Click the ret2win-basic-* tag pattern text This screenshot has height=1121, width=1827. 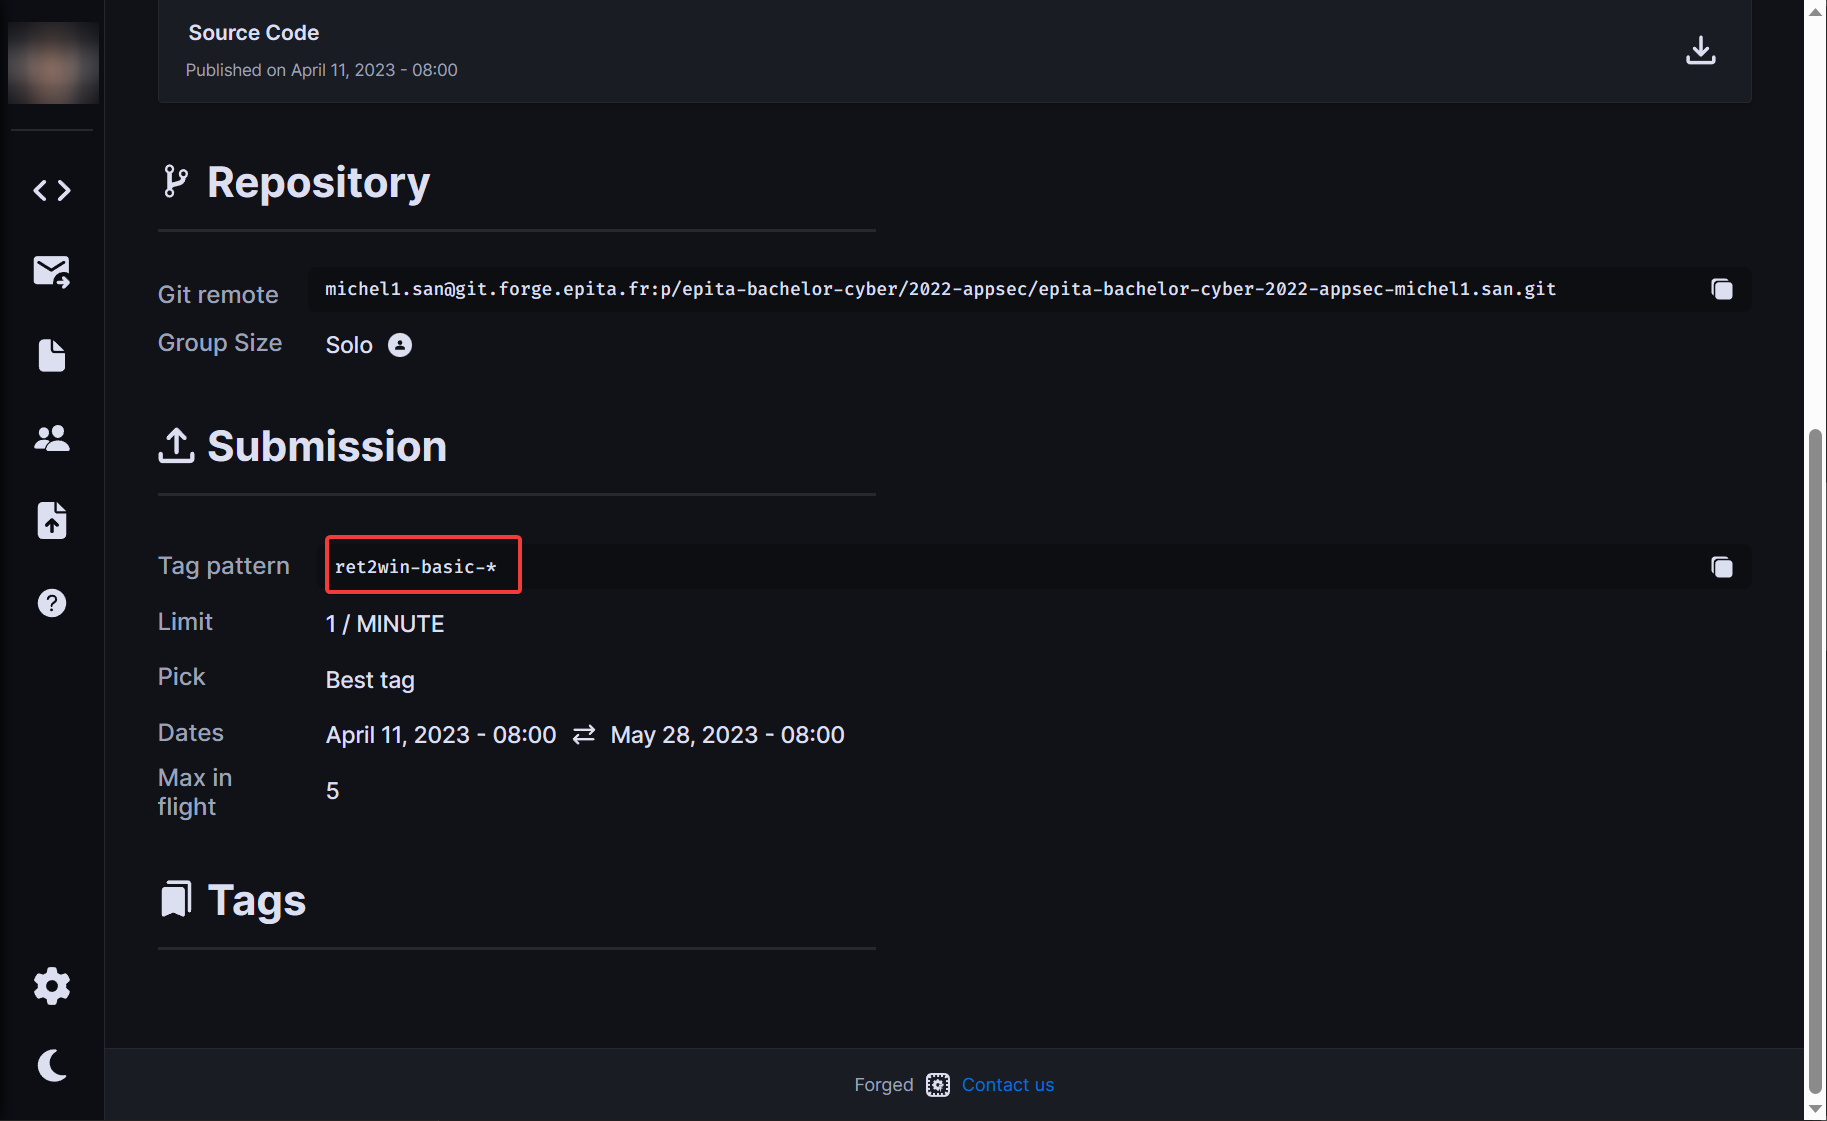[415, 567]
